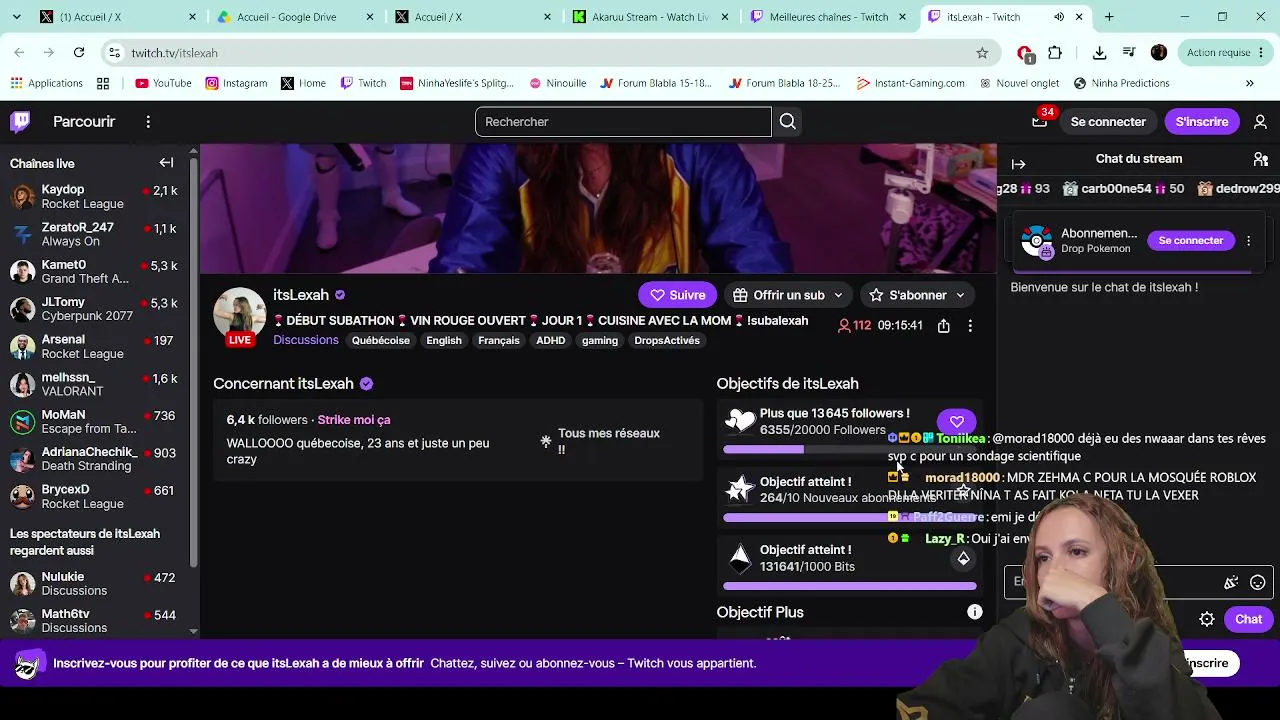
Task: Open the Chrome profile avatar
Action: [1159, 53]
